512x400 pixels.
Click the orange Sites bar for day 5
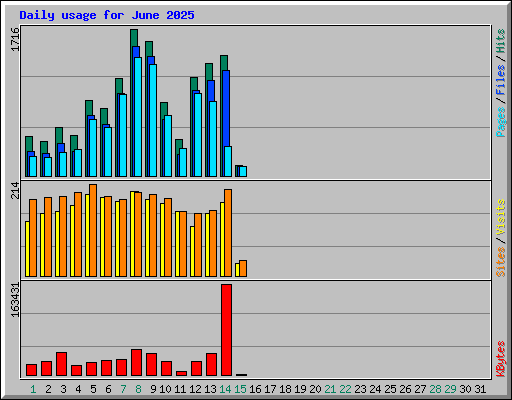pos(93,230)
